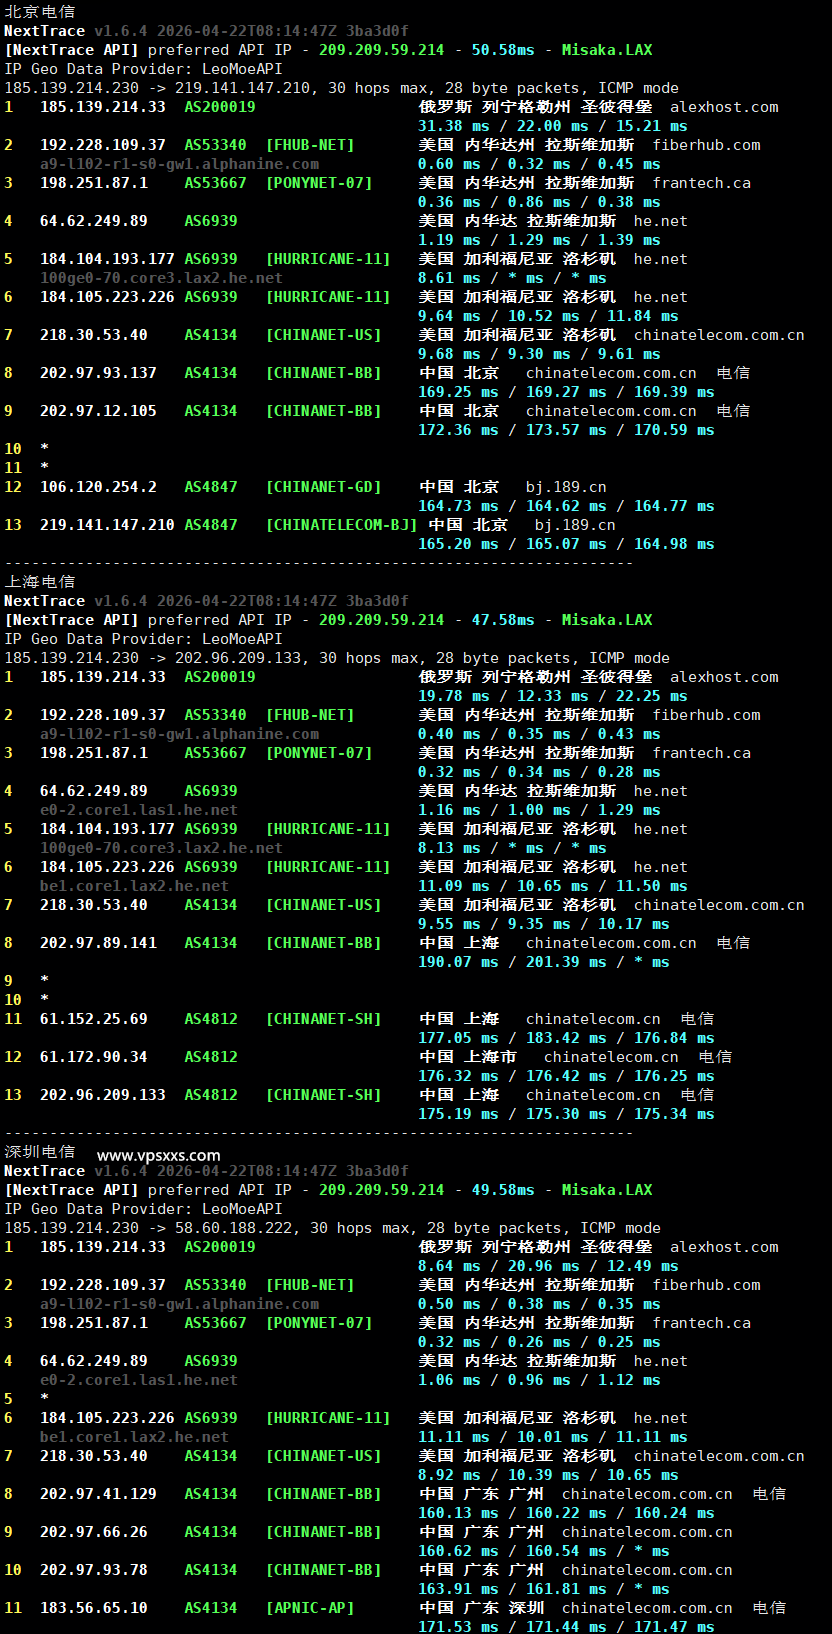Select the latency reading 164.73 ms

(458, 506)
